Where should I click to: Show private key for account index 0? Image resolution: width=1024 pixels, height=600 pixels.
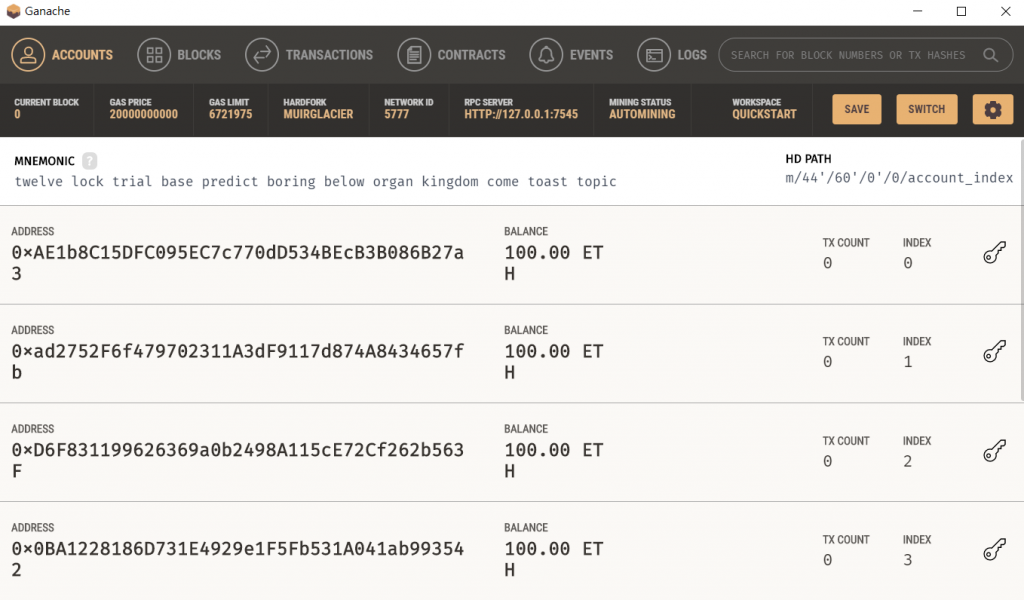pyautogui.click(x=995, y=253)
